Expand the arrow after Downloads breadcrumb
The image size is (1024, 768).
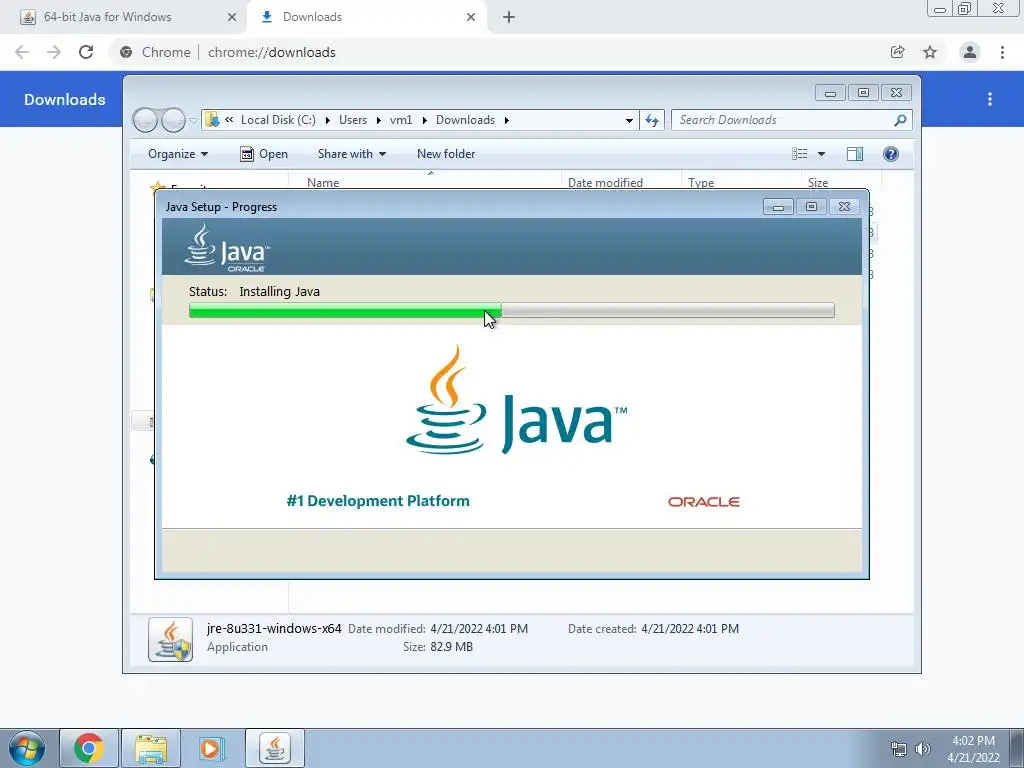(x=507, y=120)
